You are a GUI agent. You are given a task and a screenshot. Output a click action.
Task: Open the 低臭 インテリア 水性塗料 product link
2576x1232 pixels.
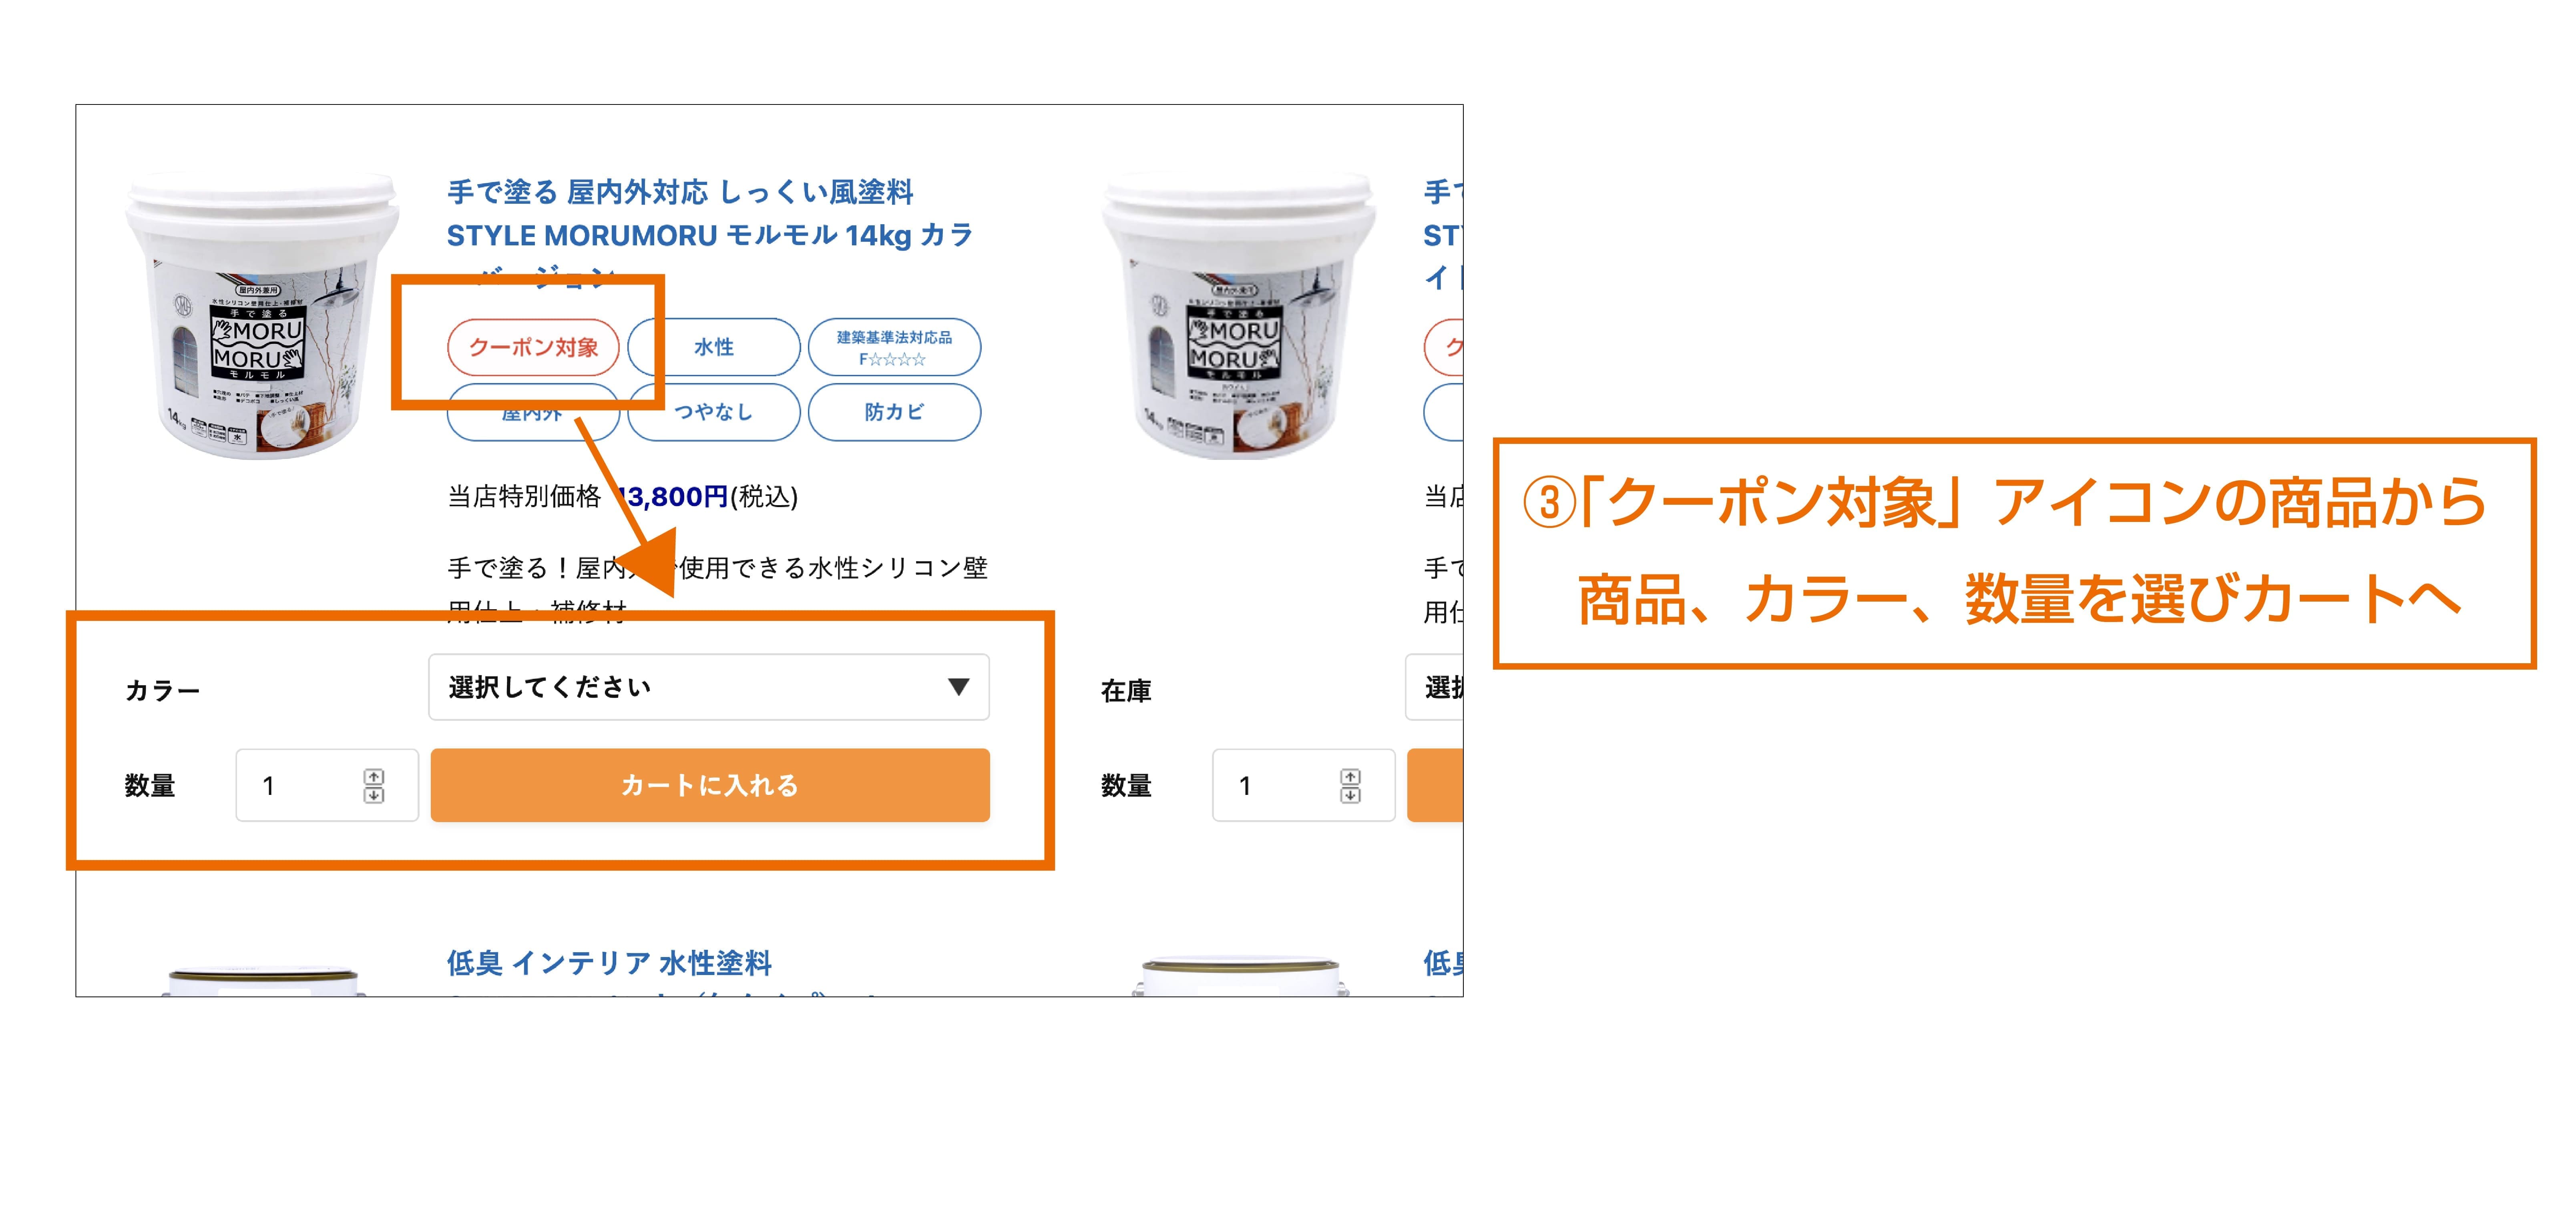tap(609, 963)
